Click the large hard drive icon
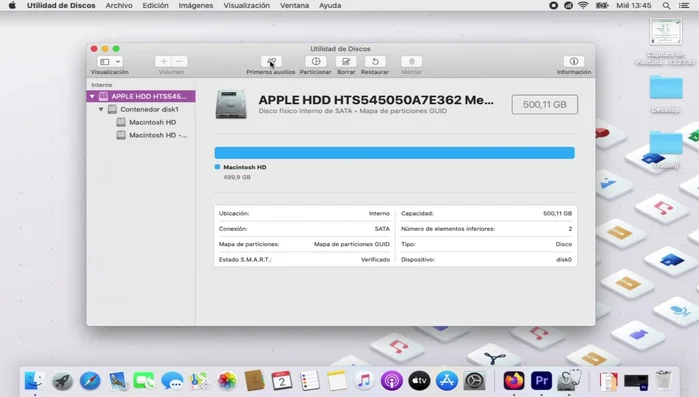Screen dimensions: 699x397 pyautogui.click(x=231, y=105)
